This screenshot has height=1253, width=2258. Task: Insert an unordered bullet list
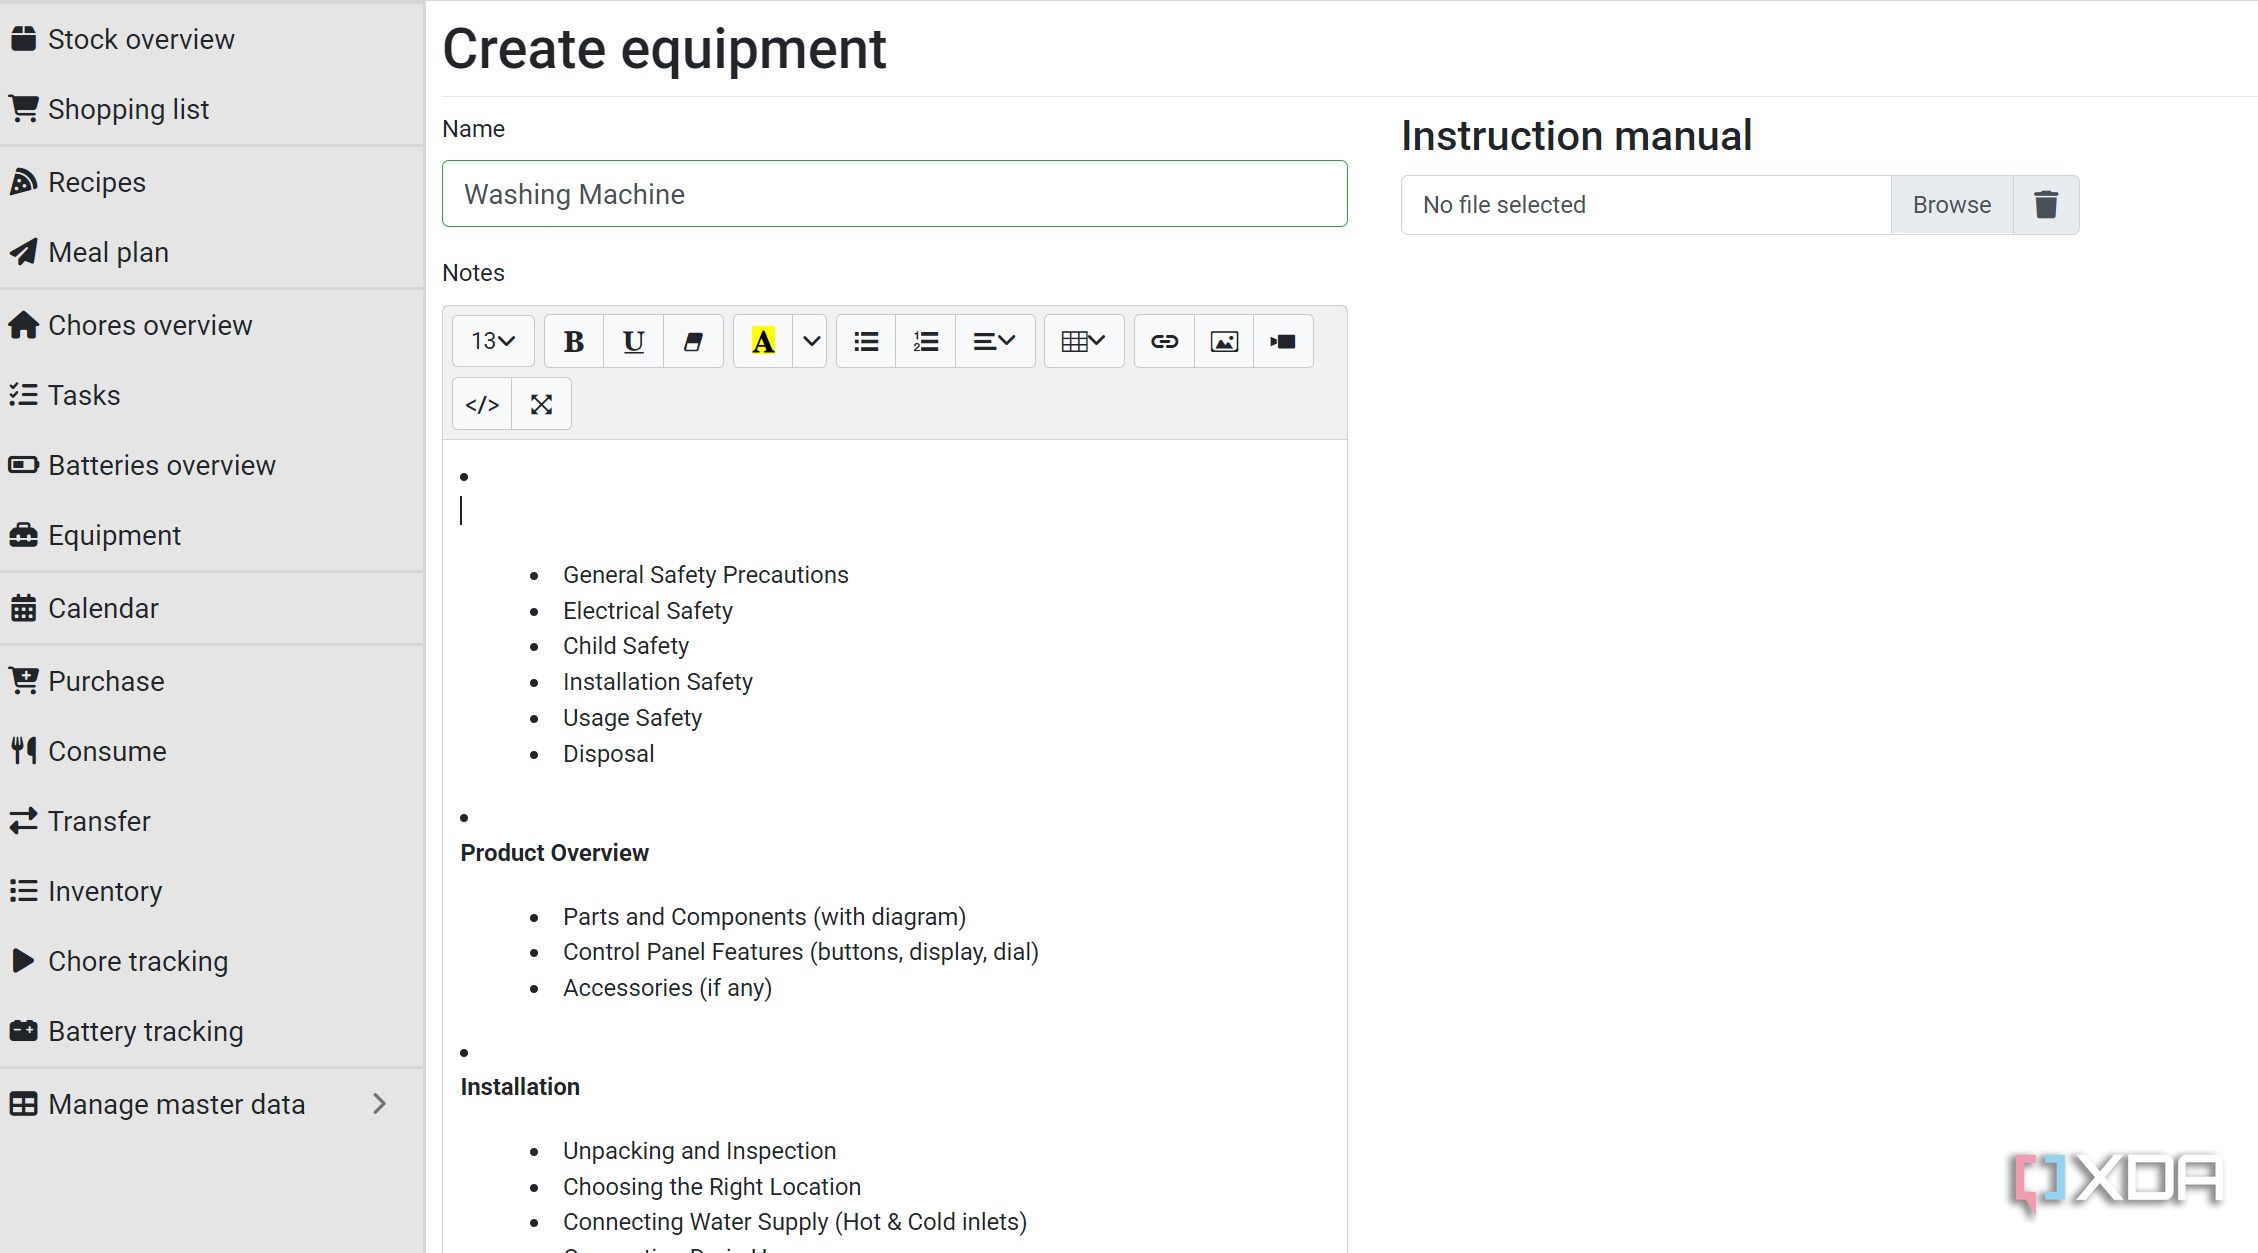point(866,342)
